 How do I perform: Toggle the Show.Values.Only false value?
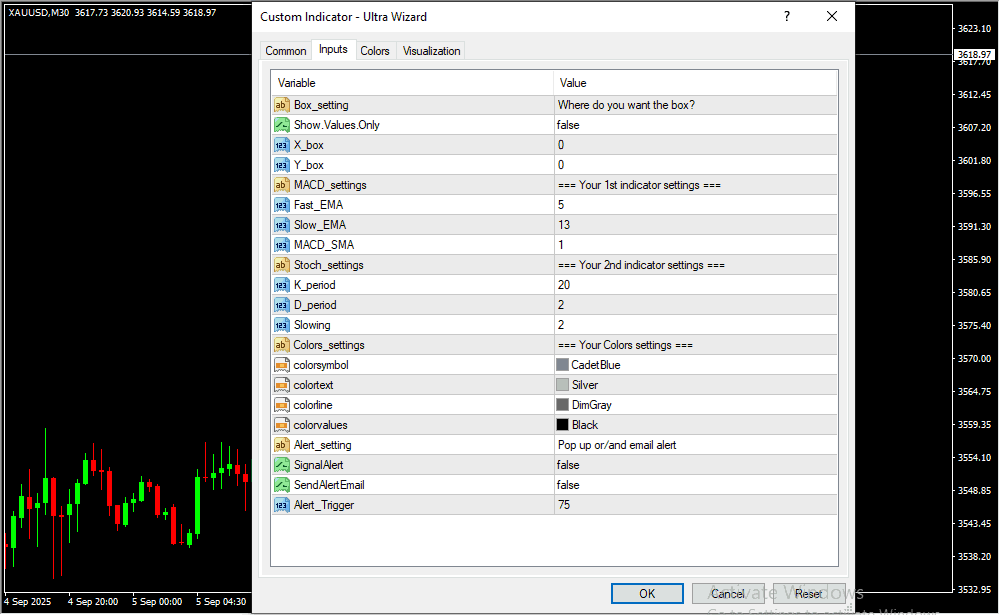695,125
